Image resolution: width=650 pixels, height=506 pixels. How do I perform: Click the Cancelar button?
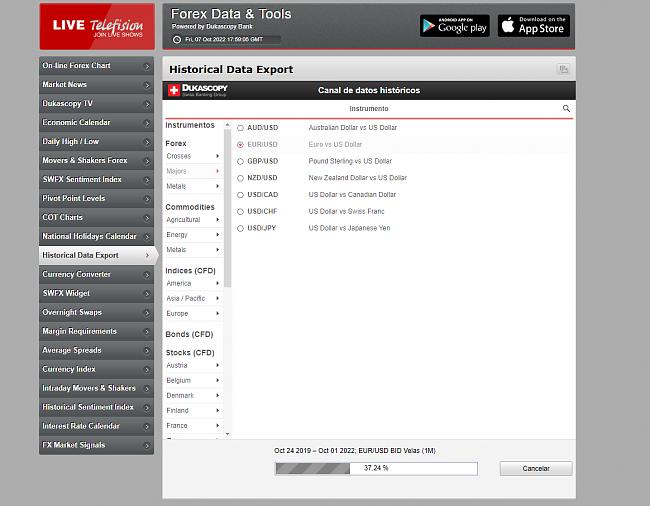click(536, 469)
